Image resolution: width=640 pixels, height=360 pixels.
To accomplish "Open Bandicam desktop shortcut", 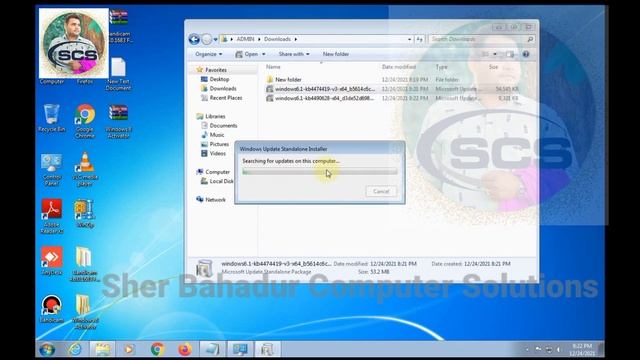I will pyautogui.click(x=51, y=309).
